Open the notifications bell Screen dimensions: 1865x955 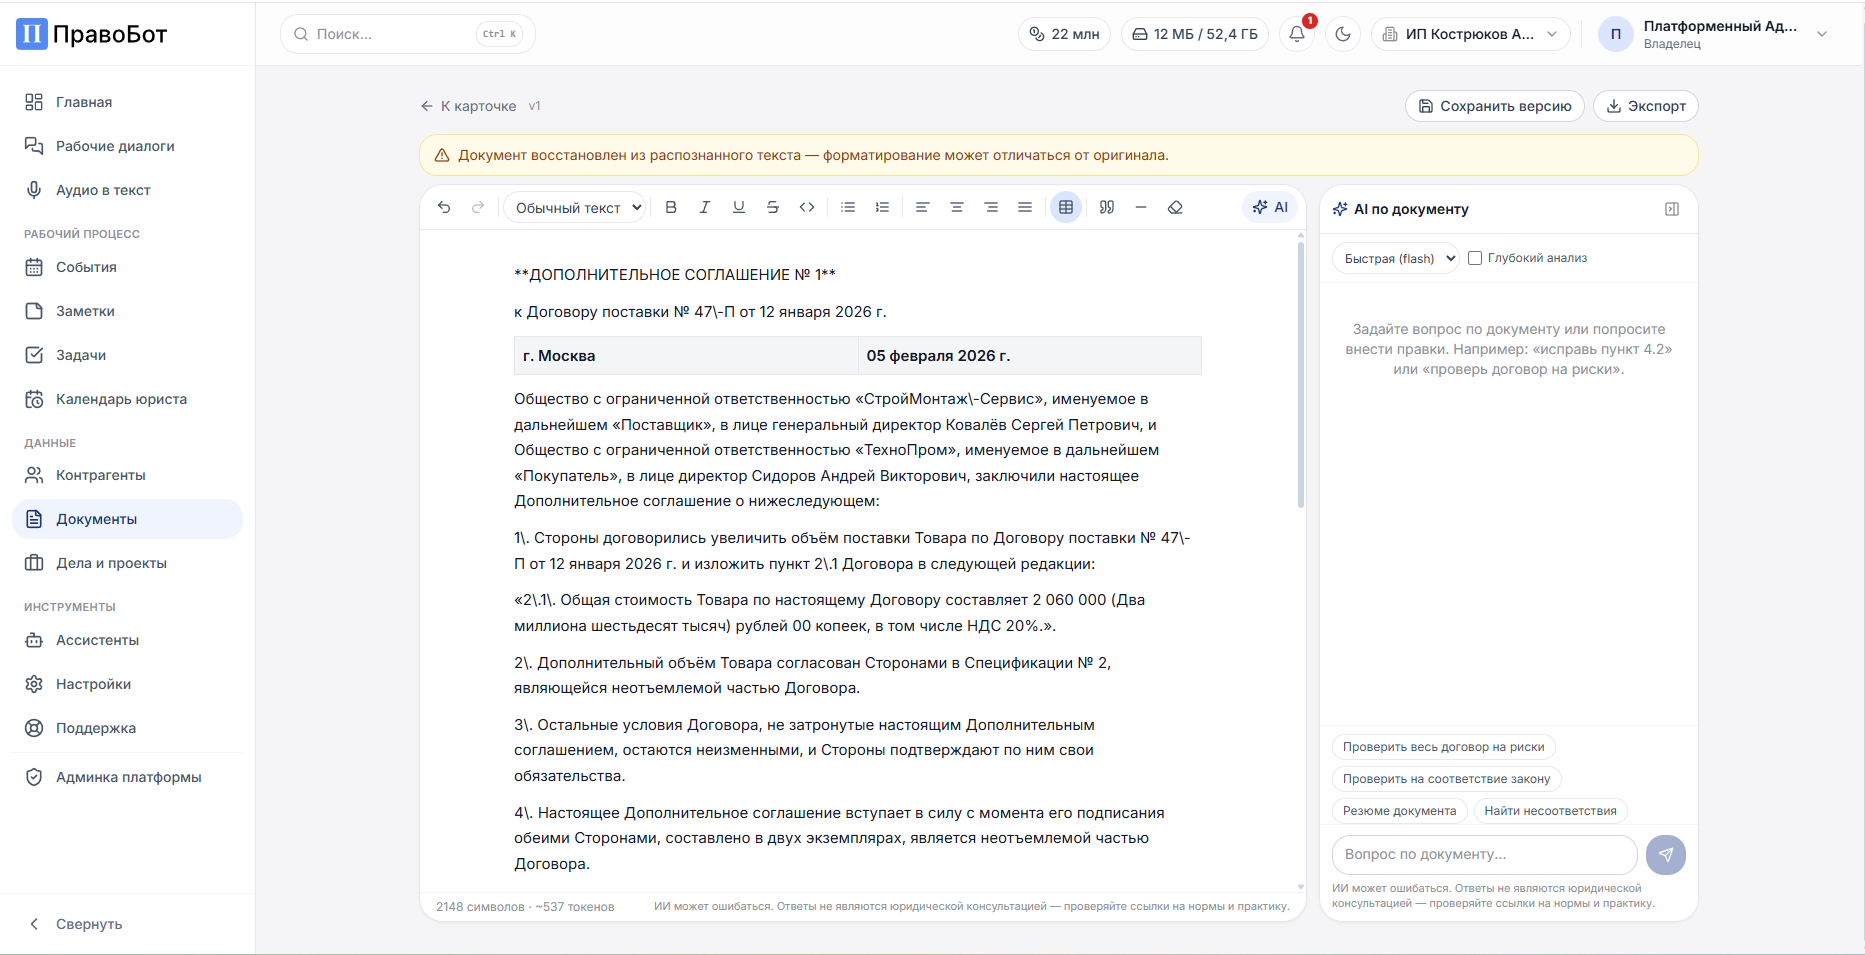tap(1297, 34)
